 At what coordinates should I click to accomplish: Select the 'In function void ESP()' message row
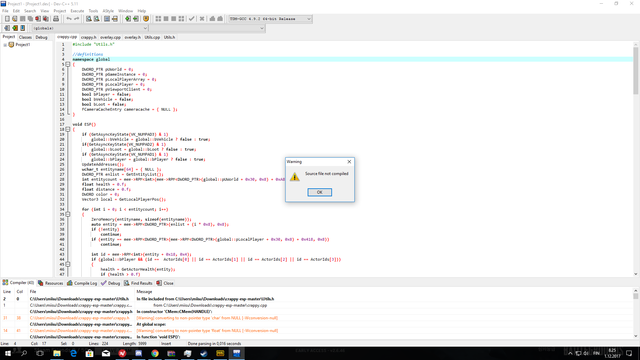click(x=318, y=337)
